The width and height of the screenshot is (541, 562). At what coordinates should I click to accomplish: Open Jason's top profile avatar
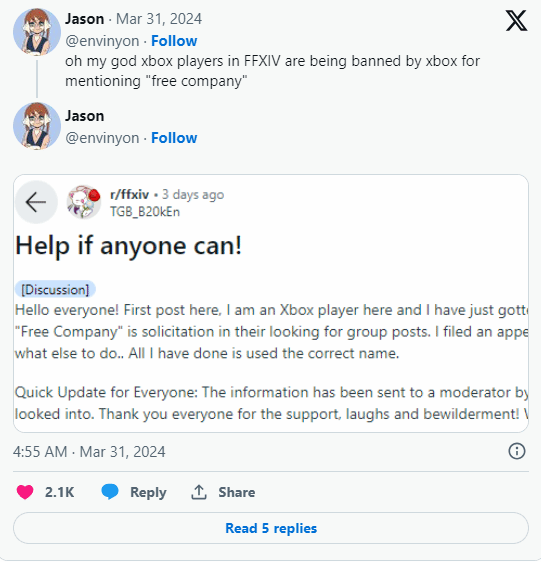[37, 32]
